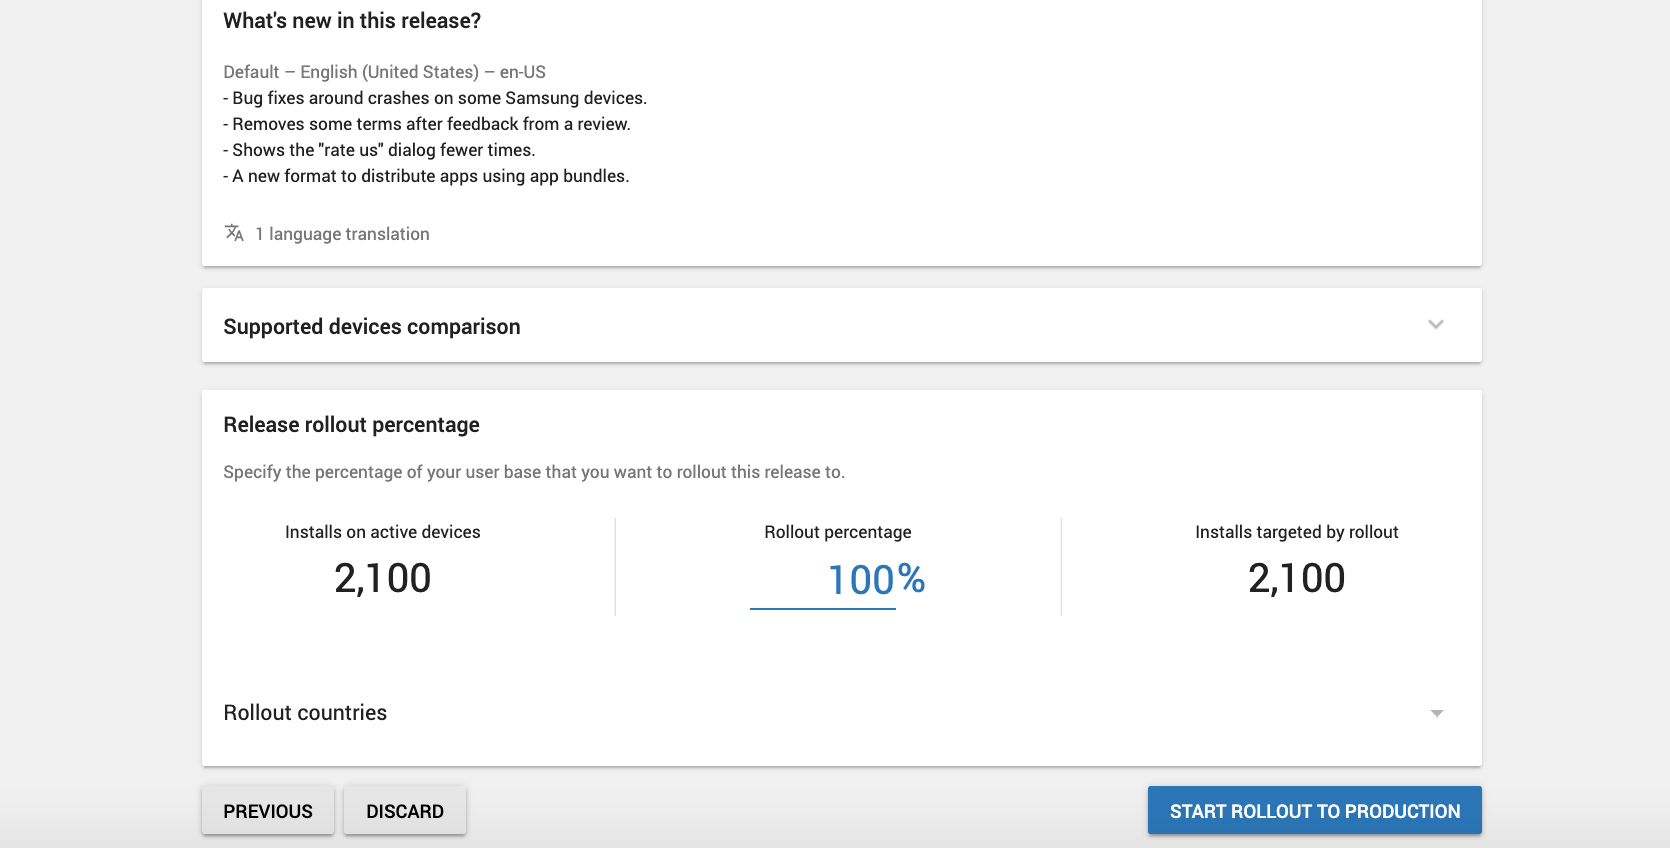Select the 'rate us' dialog release note
The height and width of the screenshot is (848, 1670).
tap(379, 150)
